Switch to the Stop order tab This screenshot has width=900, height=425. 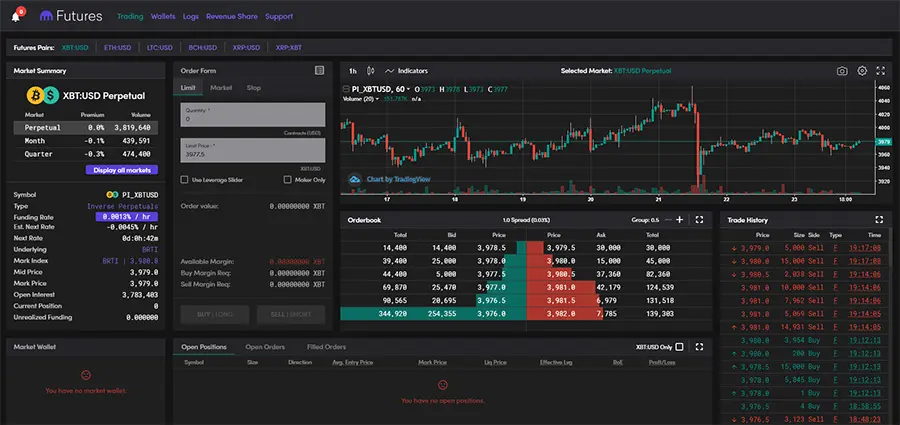(253, 88)
